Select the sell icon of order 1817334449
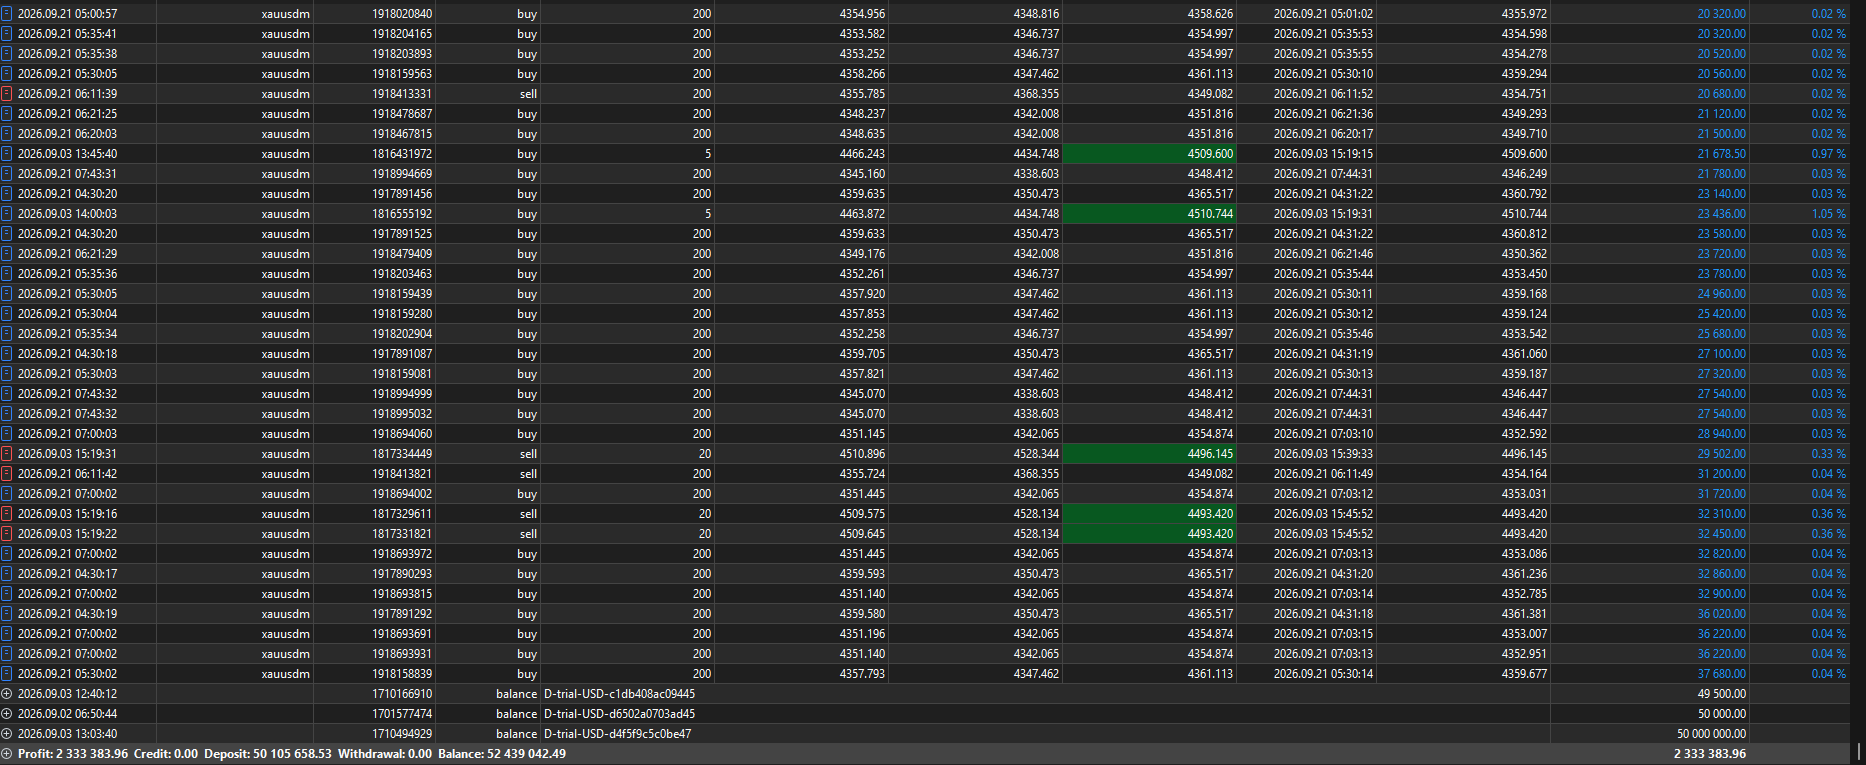The image size is (1866, 765). pyautogui.click(x=7, y=453)
